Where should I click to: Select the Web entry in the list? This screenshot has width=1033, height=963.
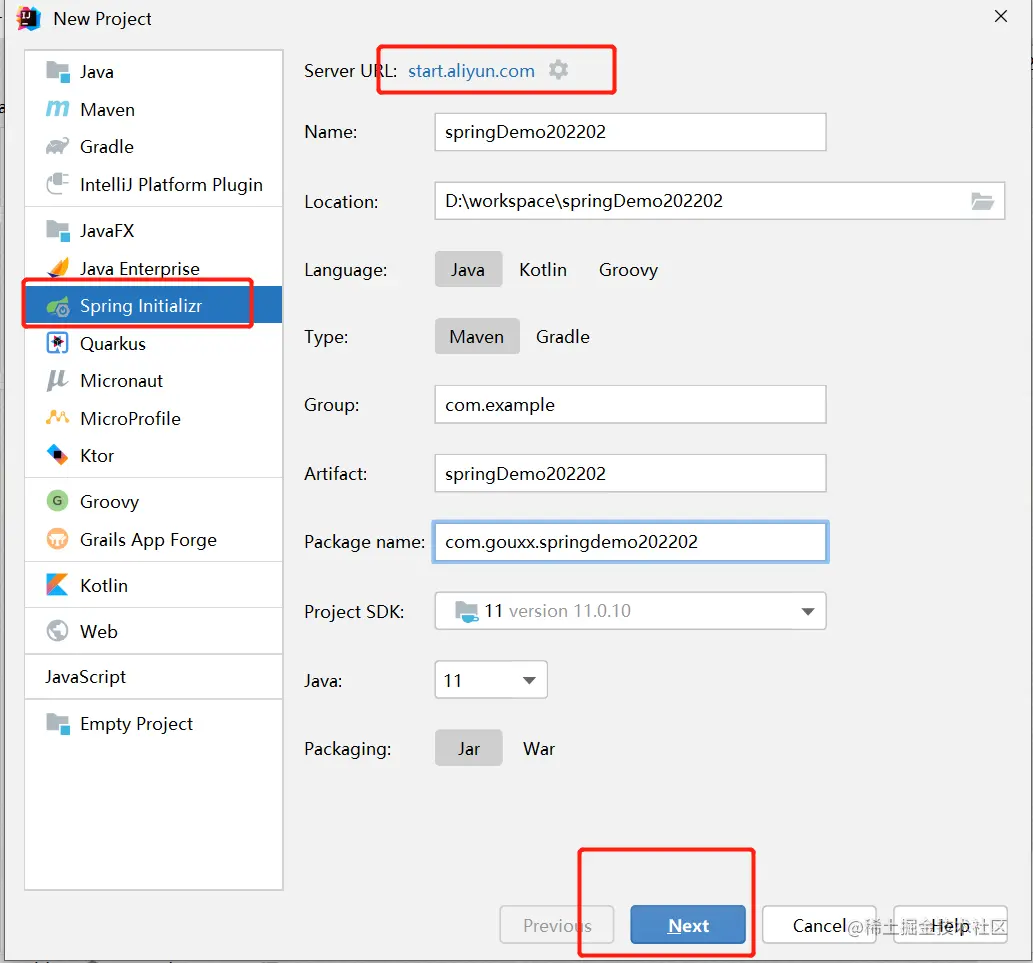click(154, 631)
